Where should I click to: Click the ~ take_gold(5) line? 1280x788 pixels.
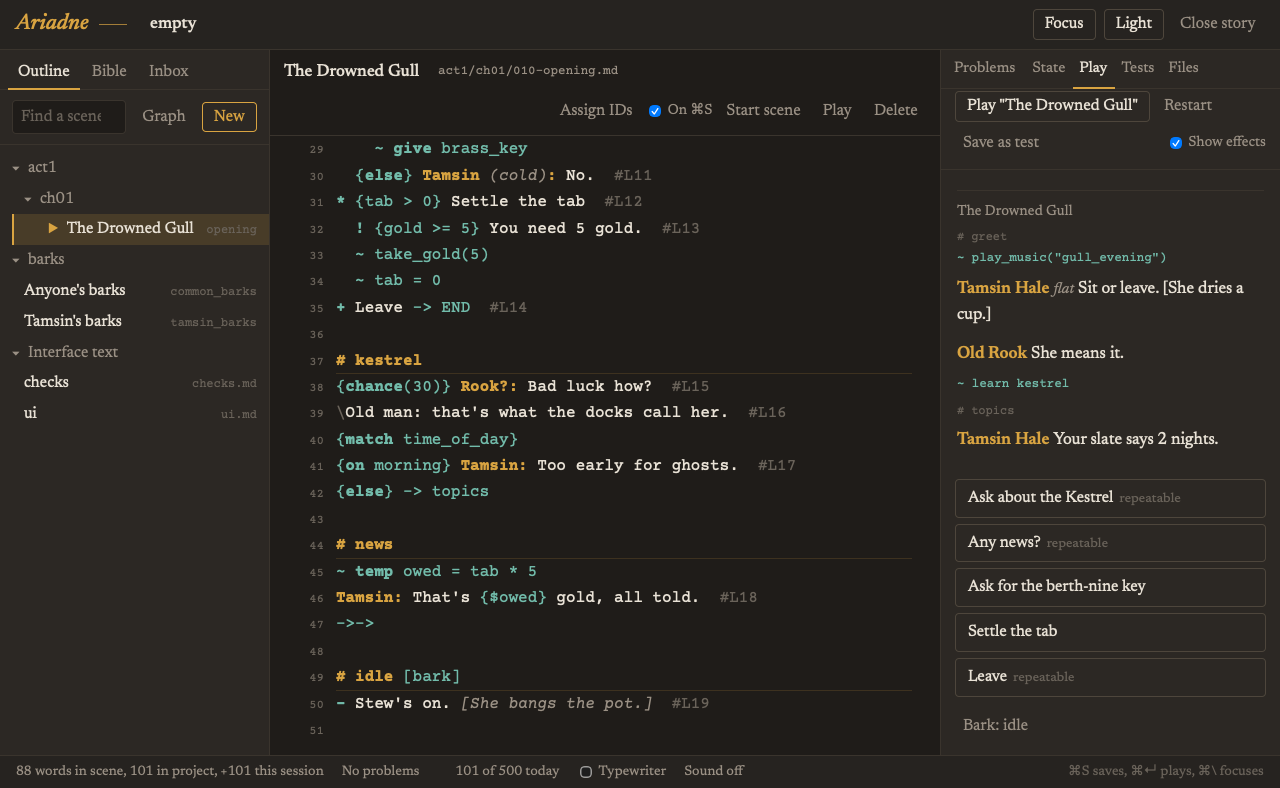coord(422,255)
